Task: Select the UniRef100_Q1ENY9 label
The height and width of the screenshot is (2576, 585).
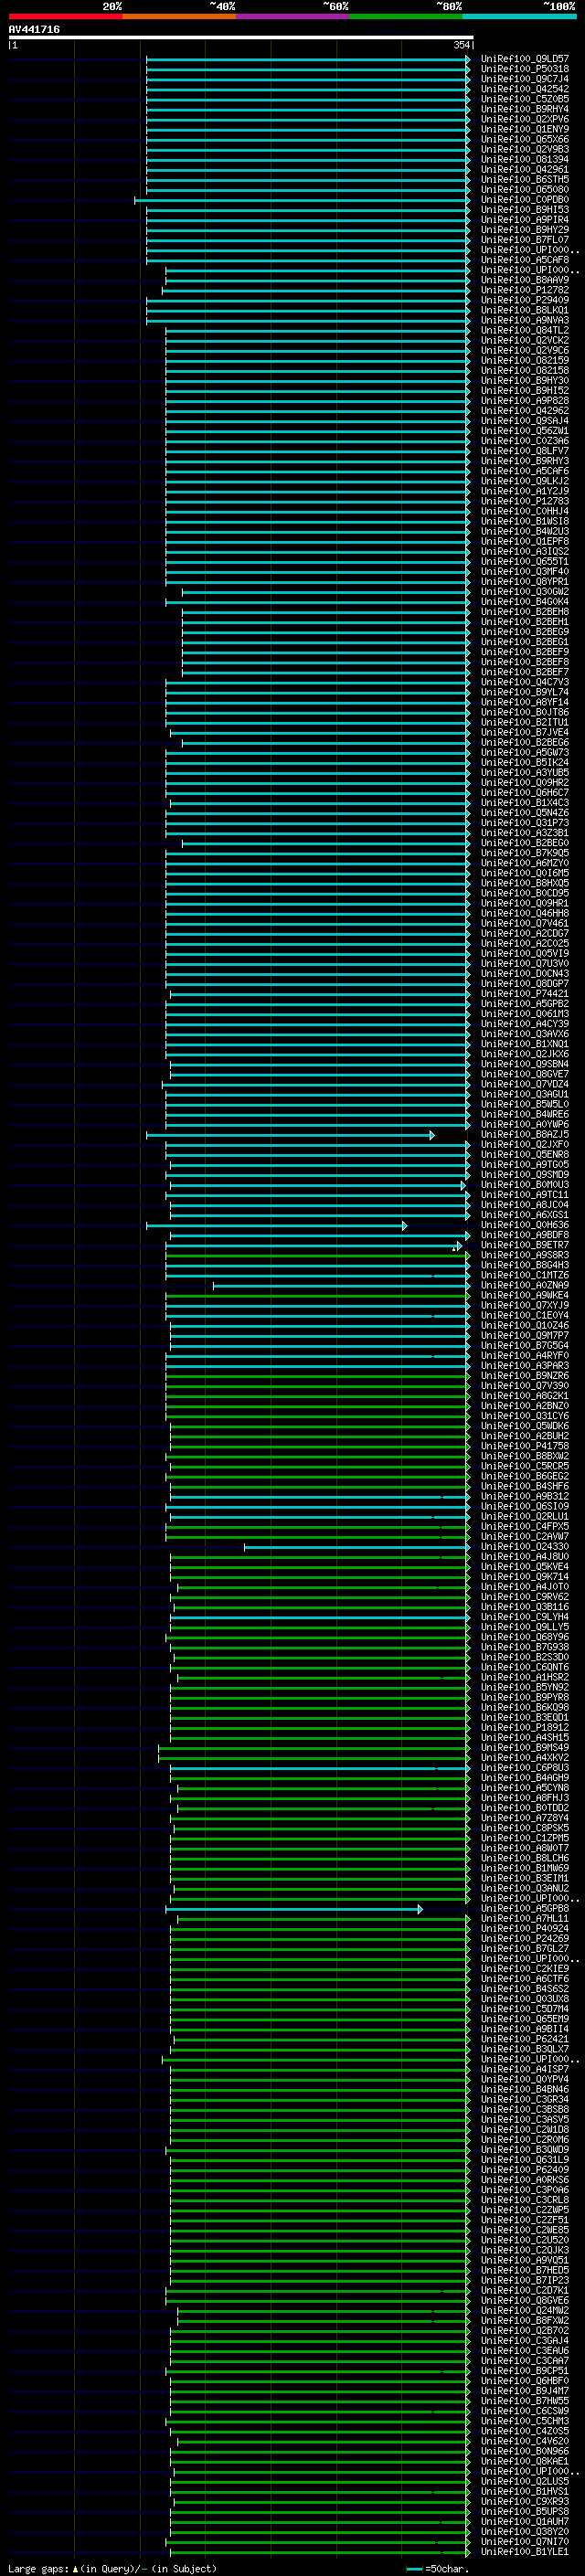Action: [x=524, y=129]
